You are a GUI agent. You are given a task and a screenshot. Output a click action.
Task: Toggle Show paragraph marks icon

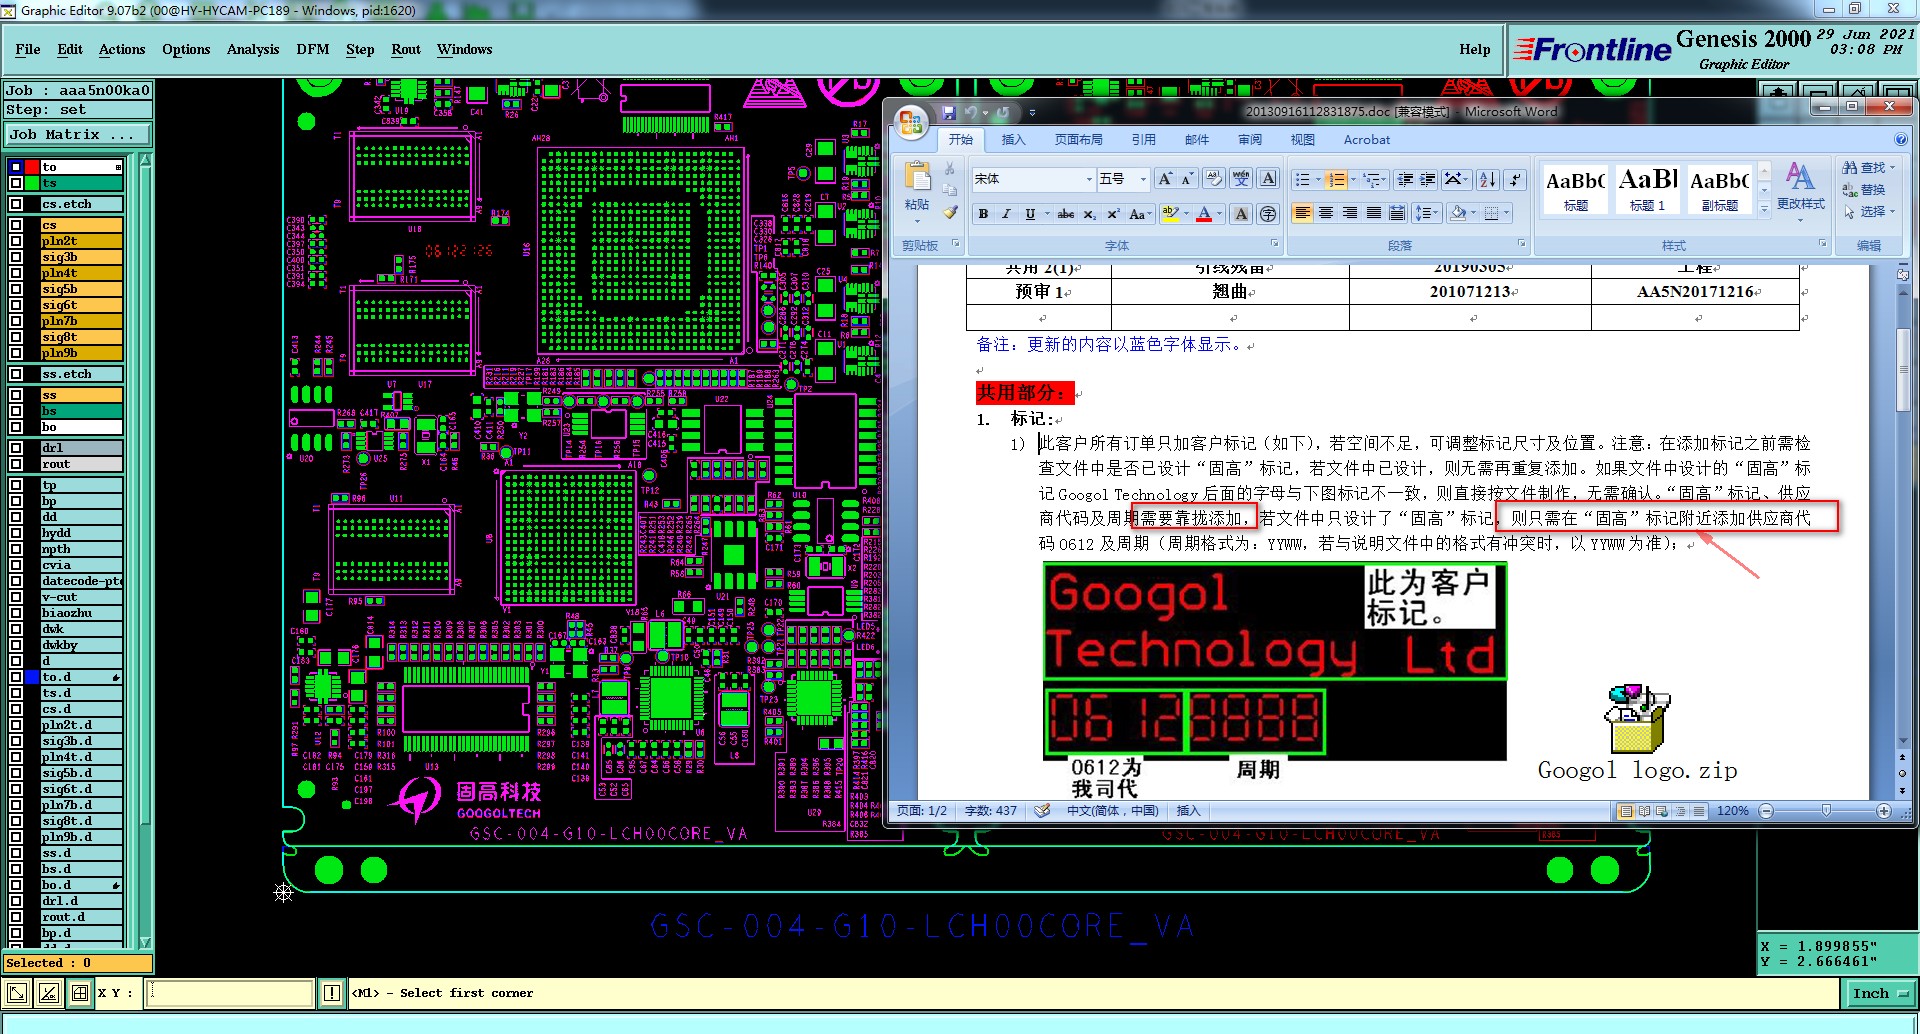(1515, 179)
